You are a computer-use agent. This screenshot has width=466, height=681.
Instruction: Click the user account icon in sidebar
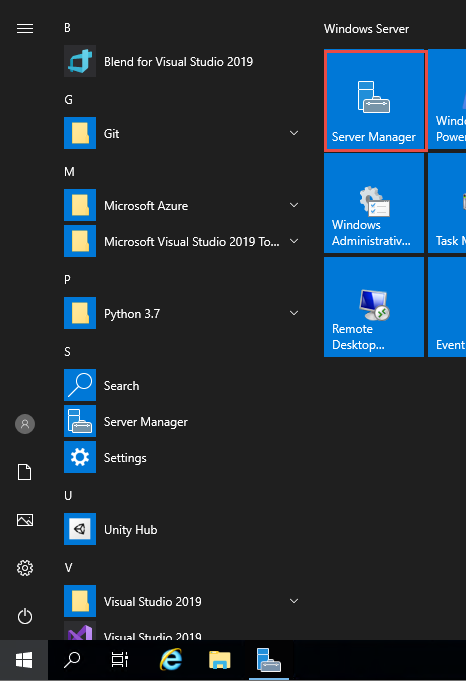tap(25, 424)
